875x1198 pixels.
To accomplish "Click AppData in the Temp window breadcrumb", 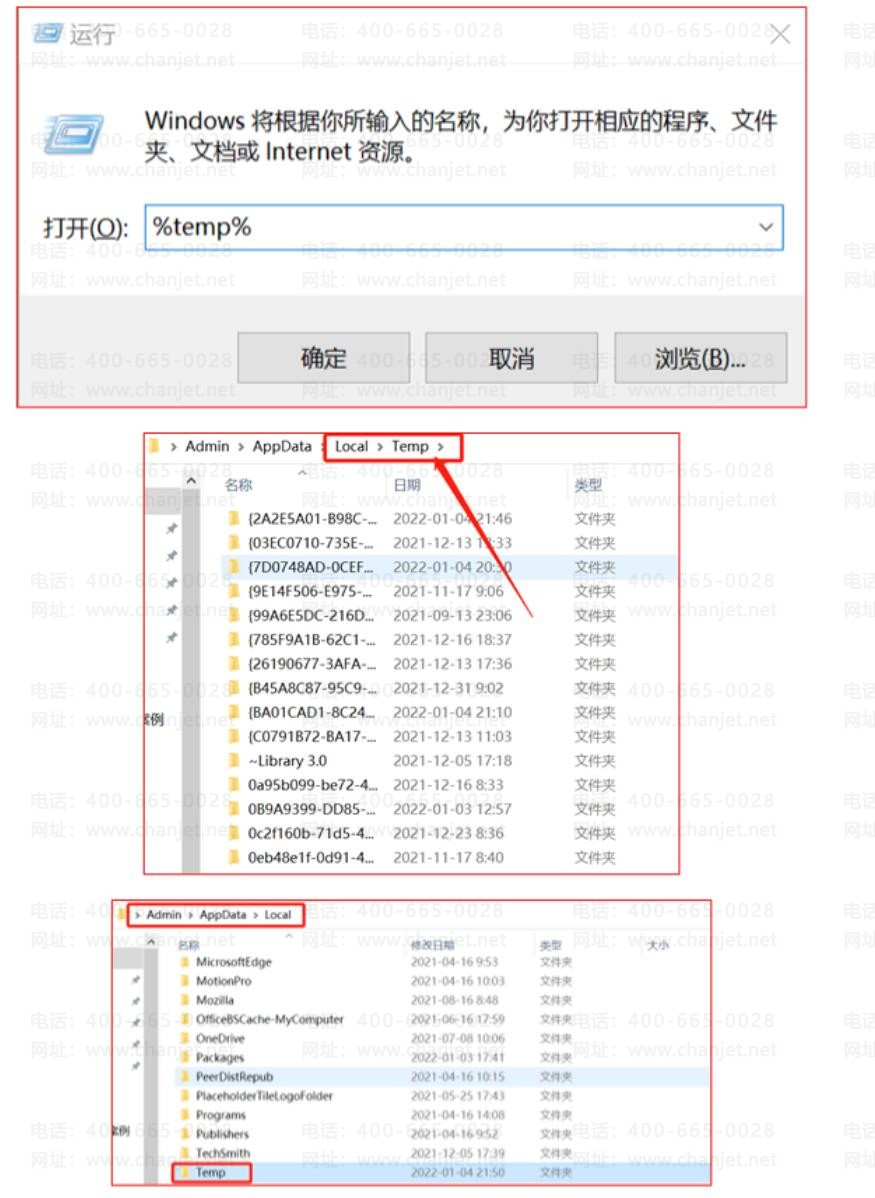I will click(282, 446).
